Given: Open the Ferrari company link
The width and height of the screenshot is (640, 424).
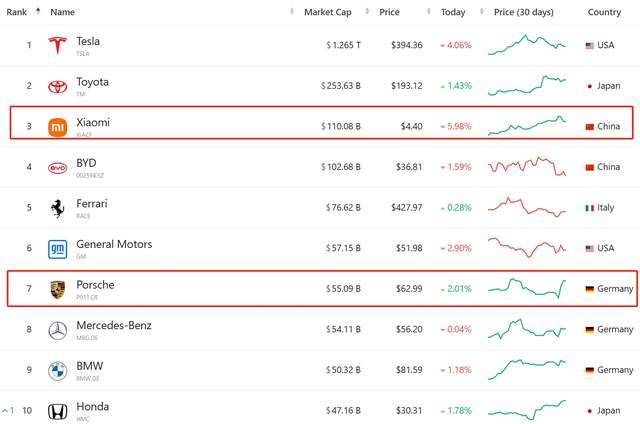Looking at the screenshot, I should click(91, 204).
